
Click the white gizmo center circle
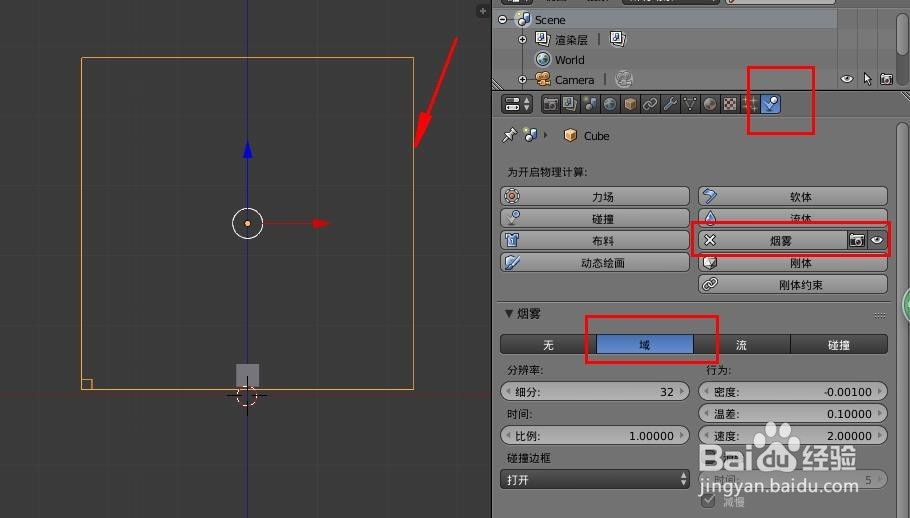click(248, 223)
